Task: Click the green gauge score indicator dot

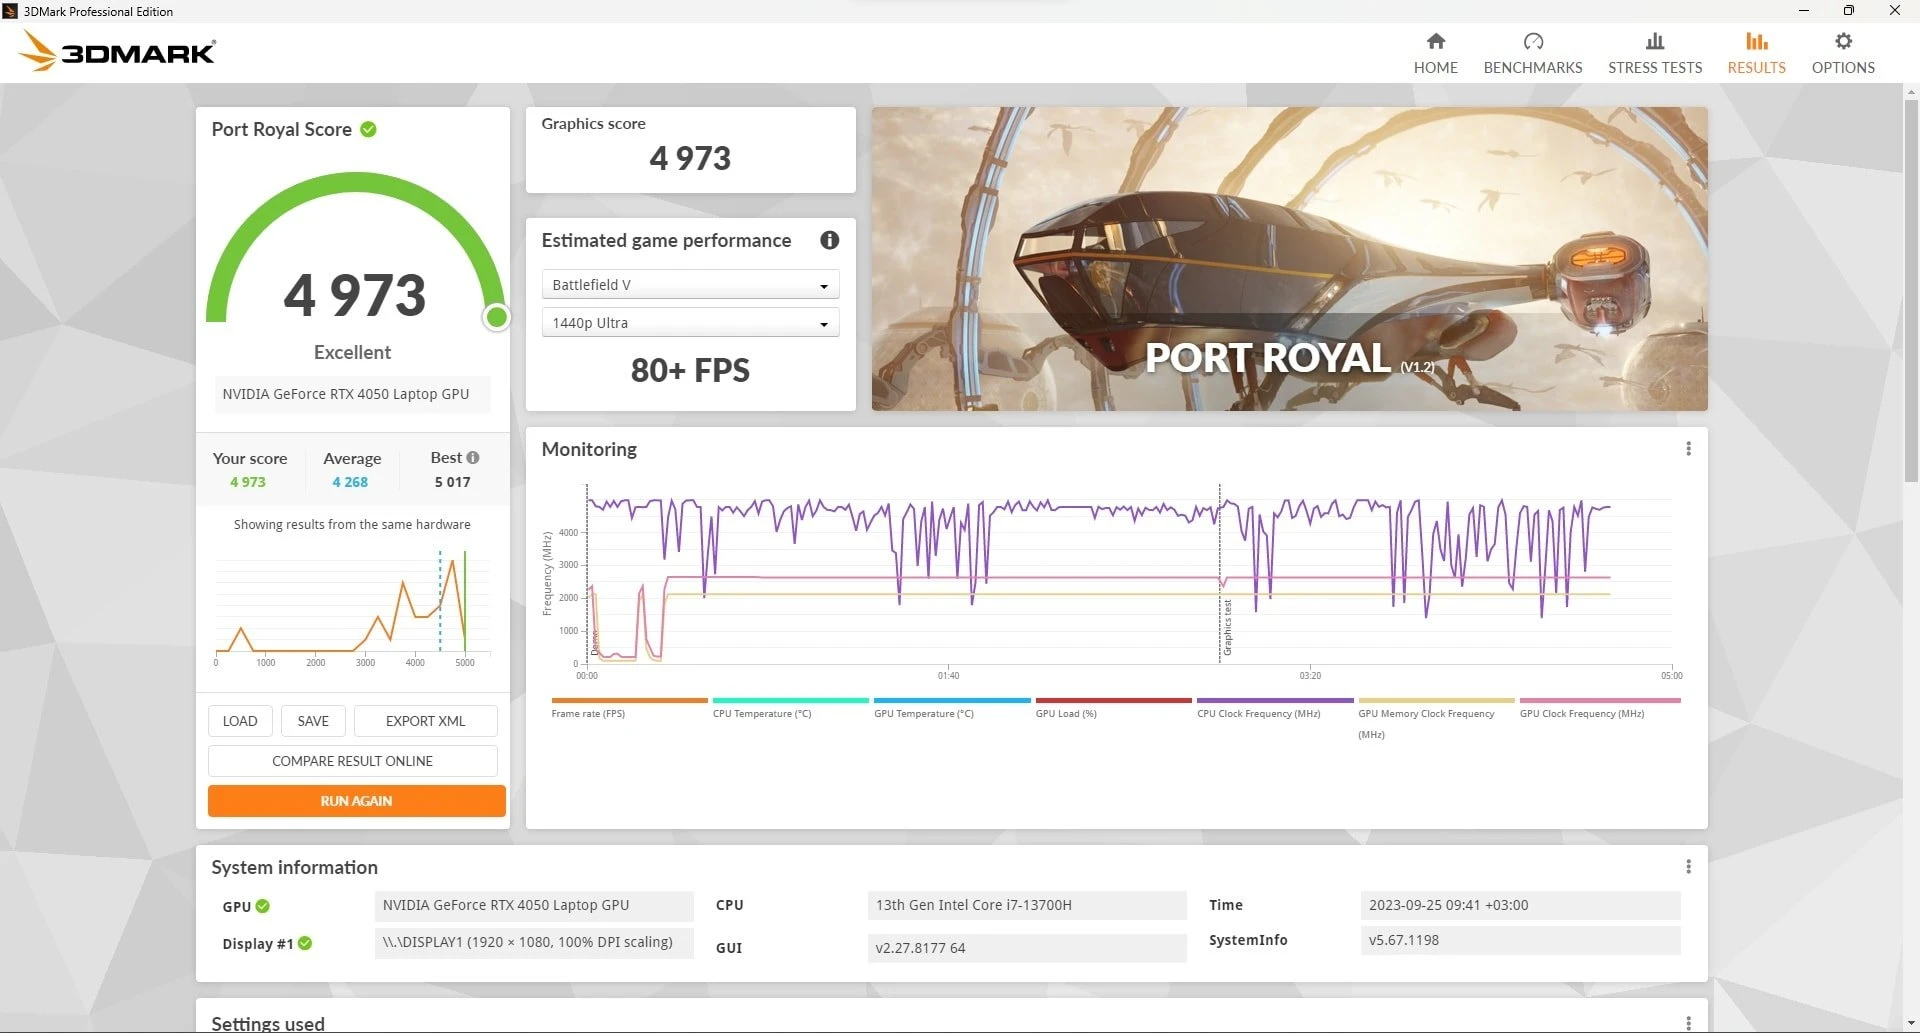Action: coord(496,318)
